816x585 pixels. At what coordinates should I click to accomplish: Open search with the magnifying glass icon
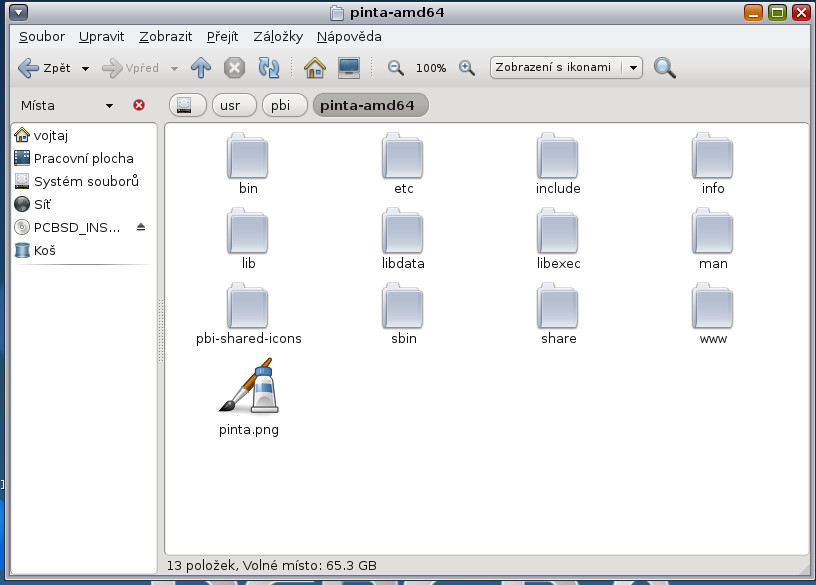tap(665, 68)
